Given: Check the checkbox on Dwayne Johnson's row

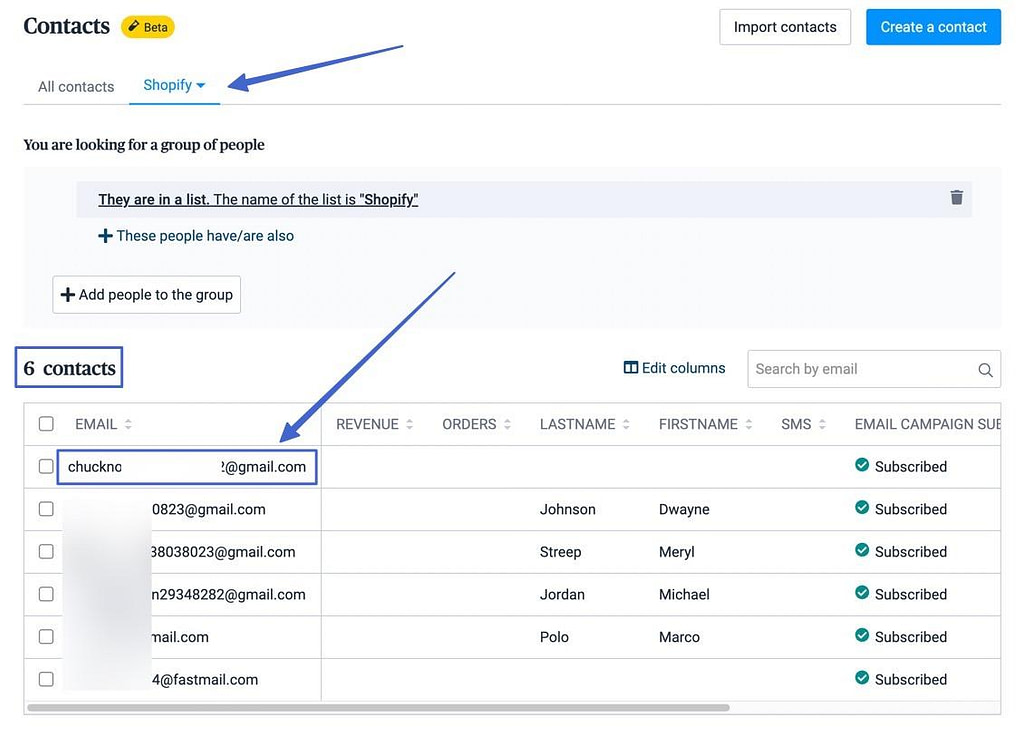Looking at the screenshot, I should [x=45, y=509].
